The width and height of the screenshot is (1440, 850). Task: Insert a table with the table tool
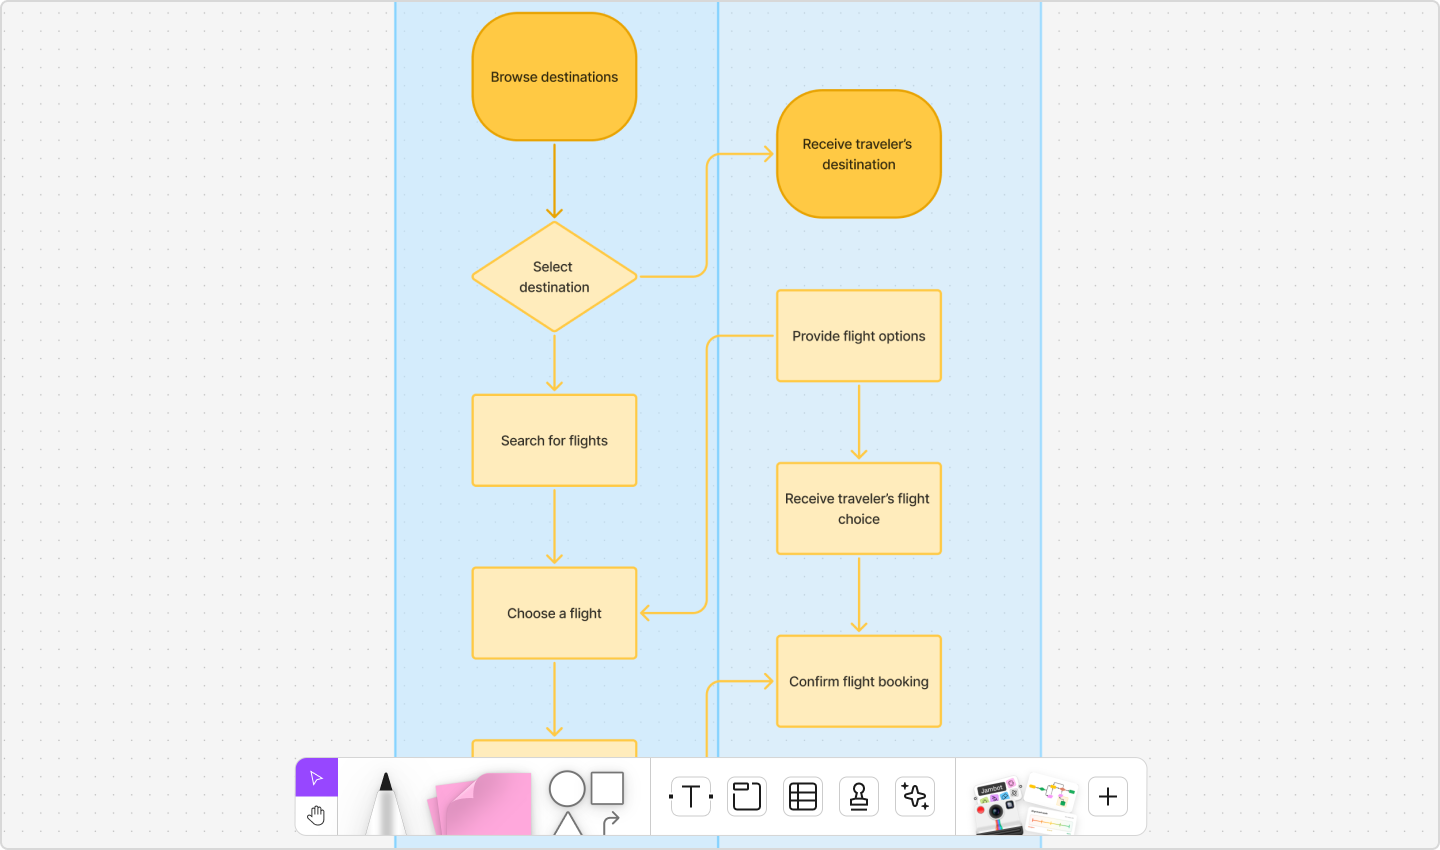(x=802, y=796)
